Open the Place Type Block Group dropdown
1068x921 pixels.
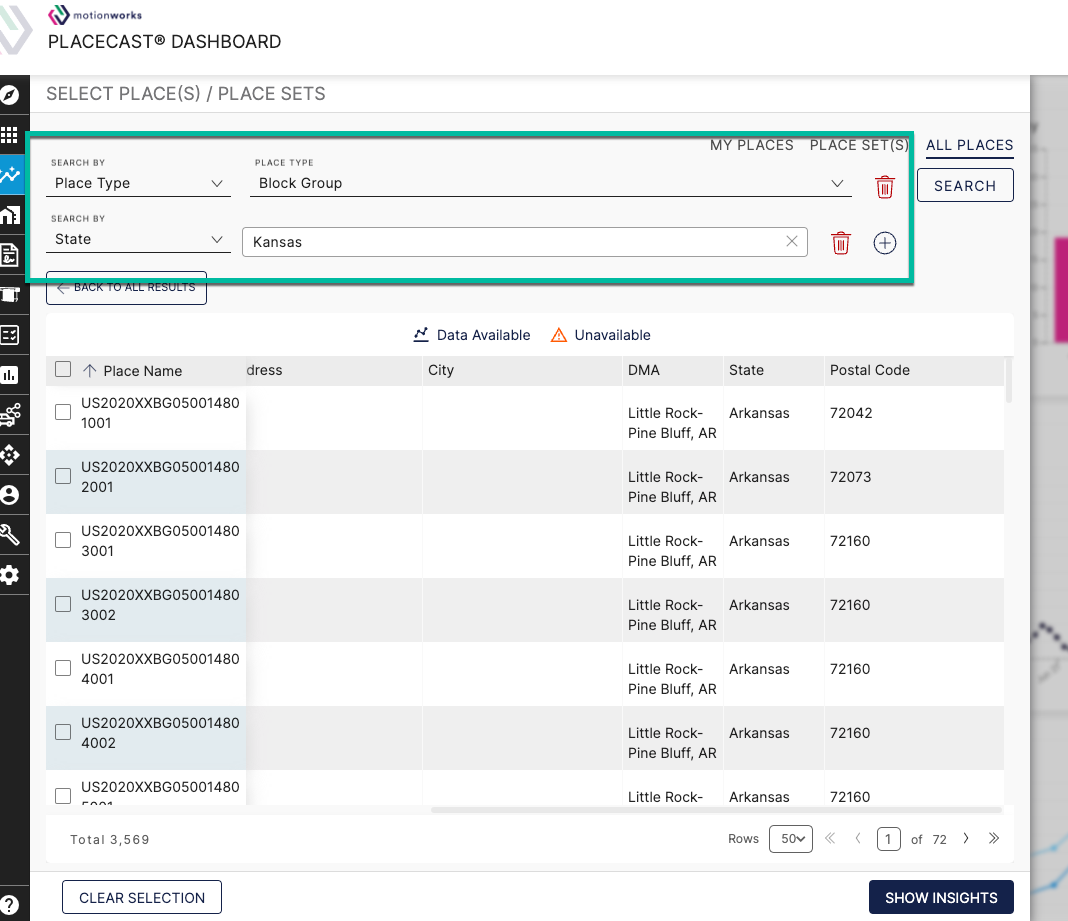tap(550, 183)
